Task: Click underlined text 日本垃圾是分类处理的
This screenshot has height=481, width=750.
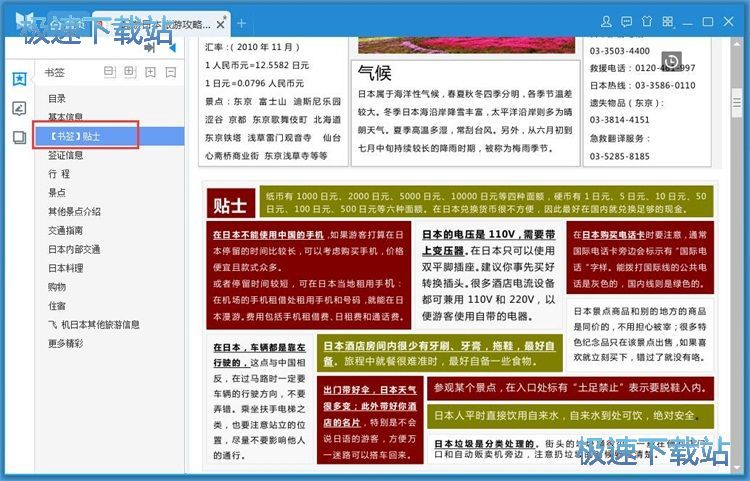Action: click(x=487, y=444)
